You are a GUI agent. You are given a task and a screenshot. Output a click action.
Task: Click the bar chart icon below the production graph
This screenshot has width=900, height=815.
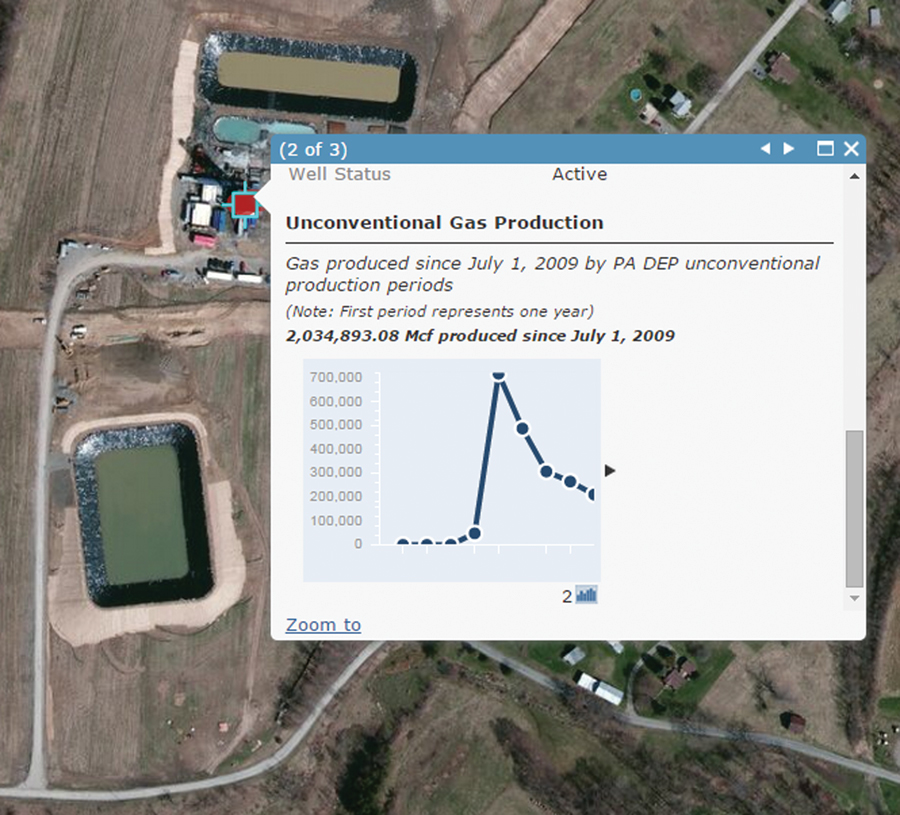coord(585,594)
